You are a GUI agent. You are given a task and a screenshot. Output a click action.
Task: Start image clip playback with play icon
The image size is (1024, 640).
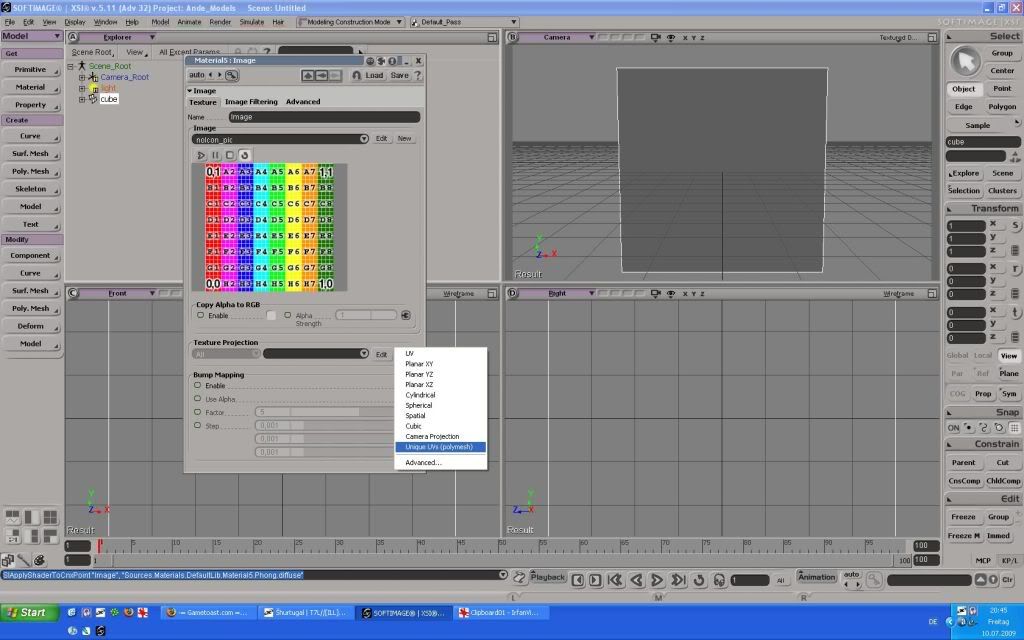(201, 155)
